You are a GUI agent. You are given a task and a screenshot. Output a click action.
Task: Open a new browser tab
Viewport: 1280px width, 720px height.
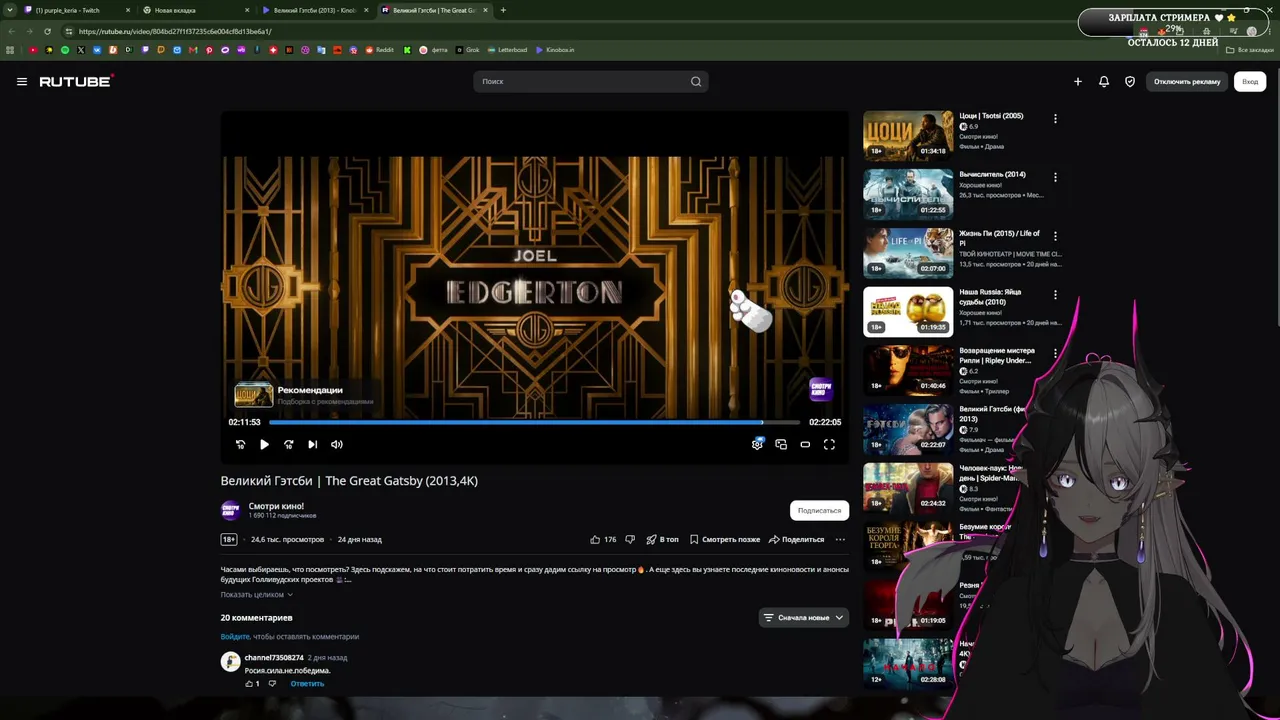point(503,10)
